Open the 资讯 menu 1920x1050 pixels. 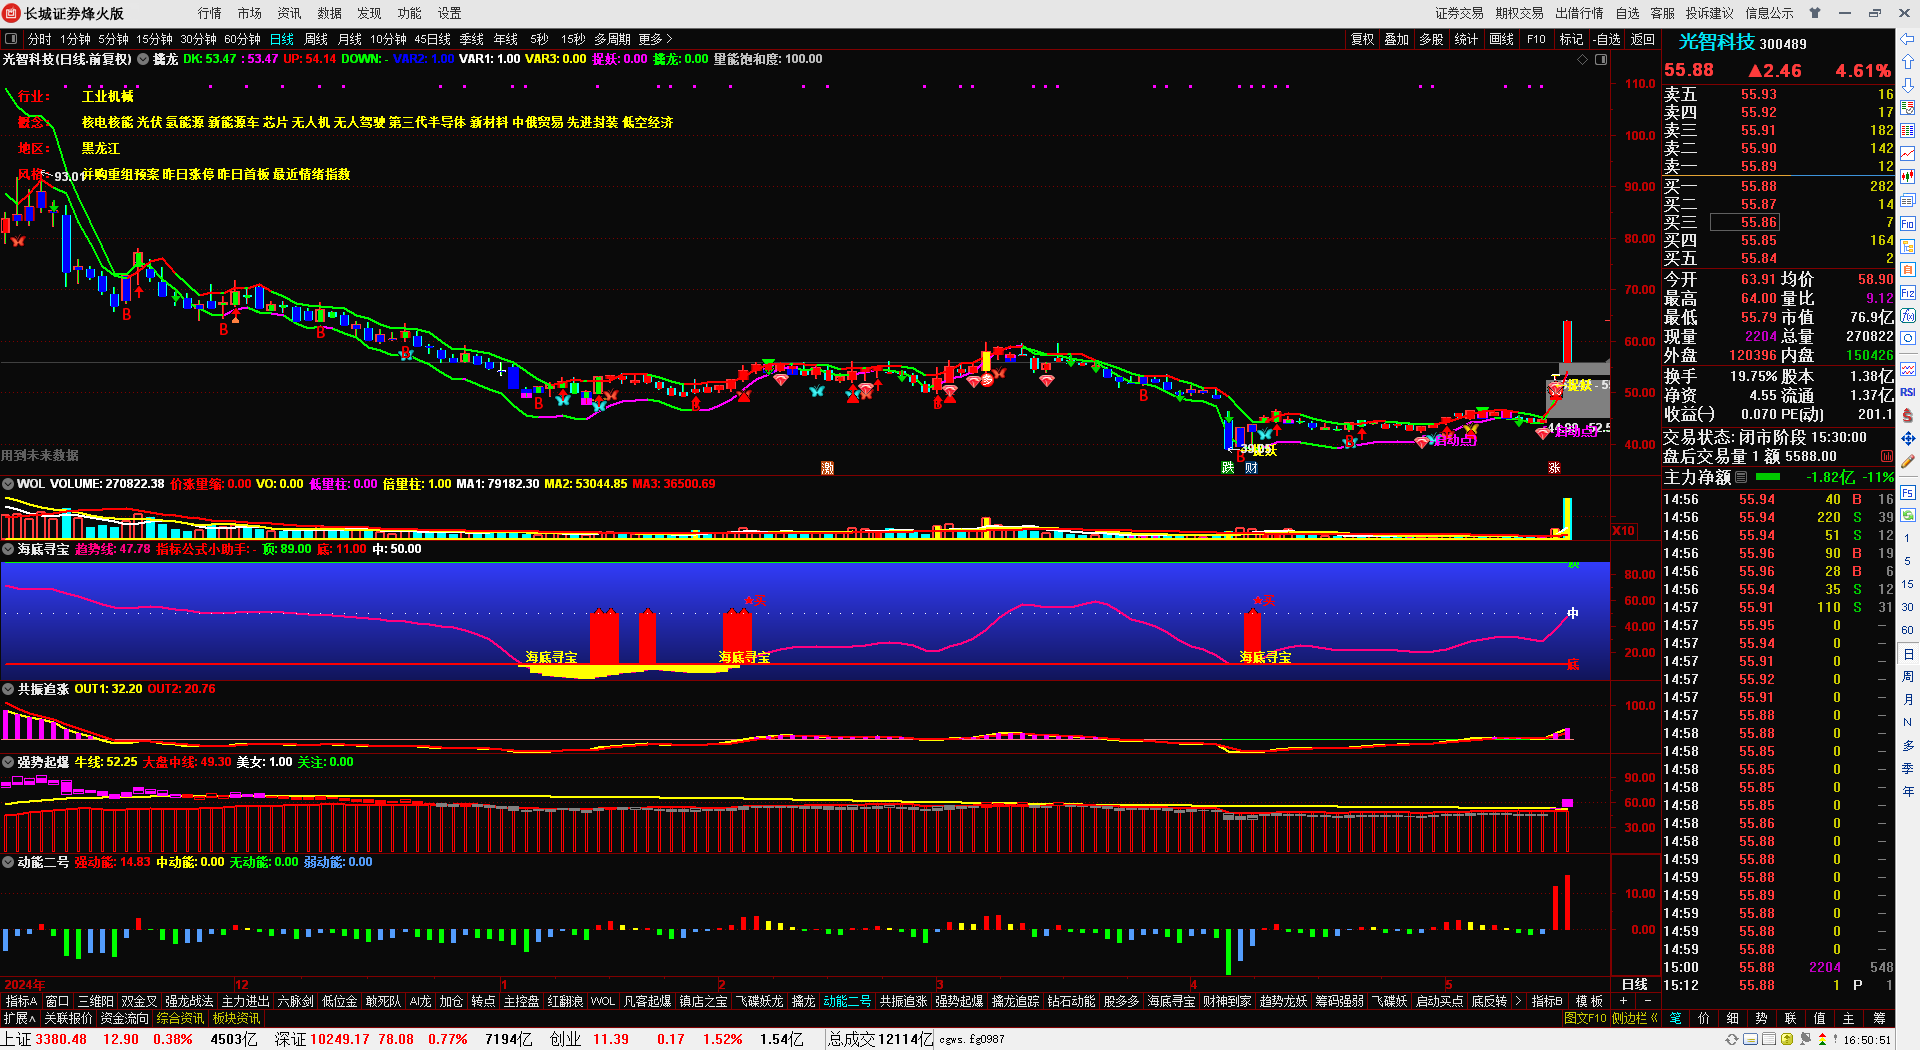(x=290, y=13)
